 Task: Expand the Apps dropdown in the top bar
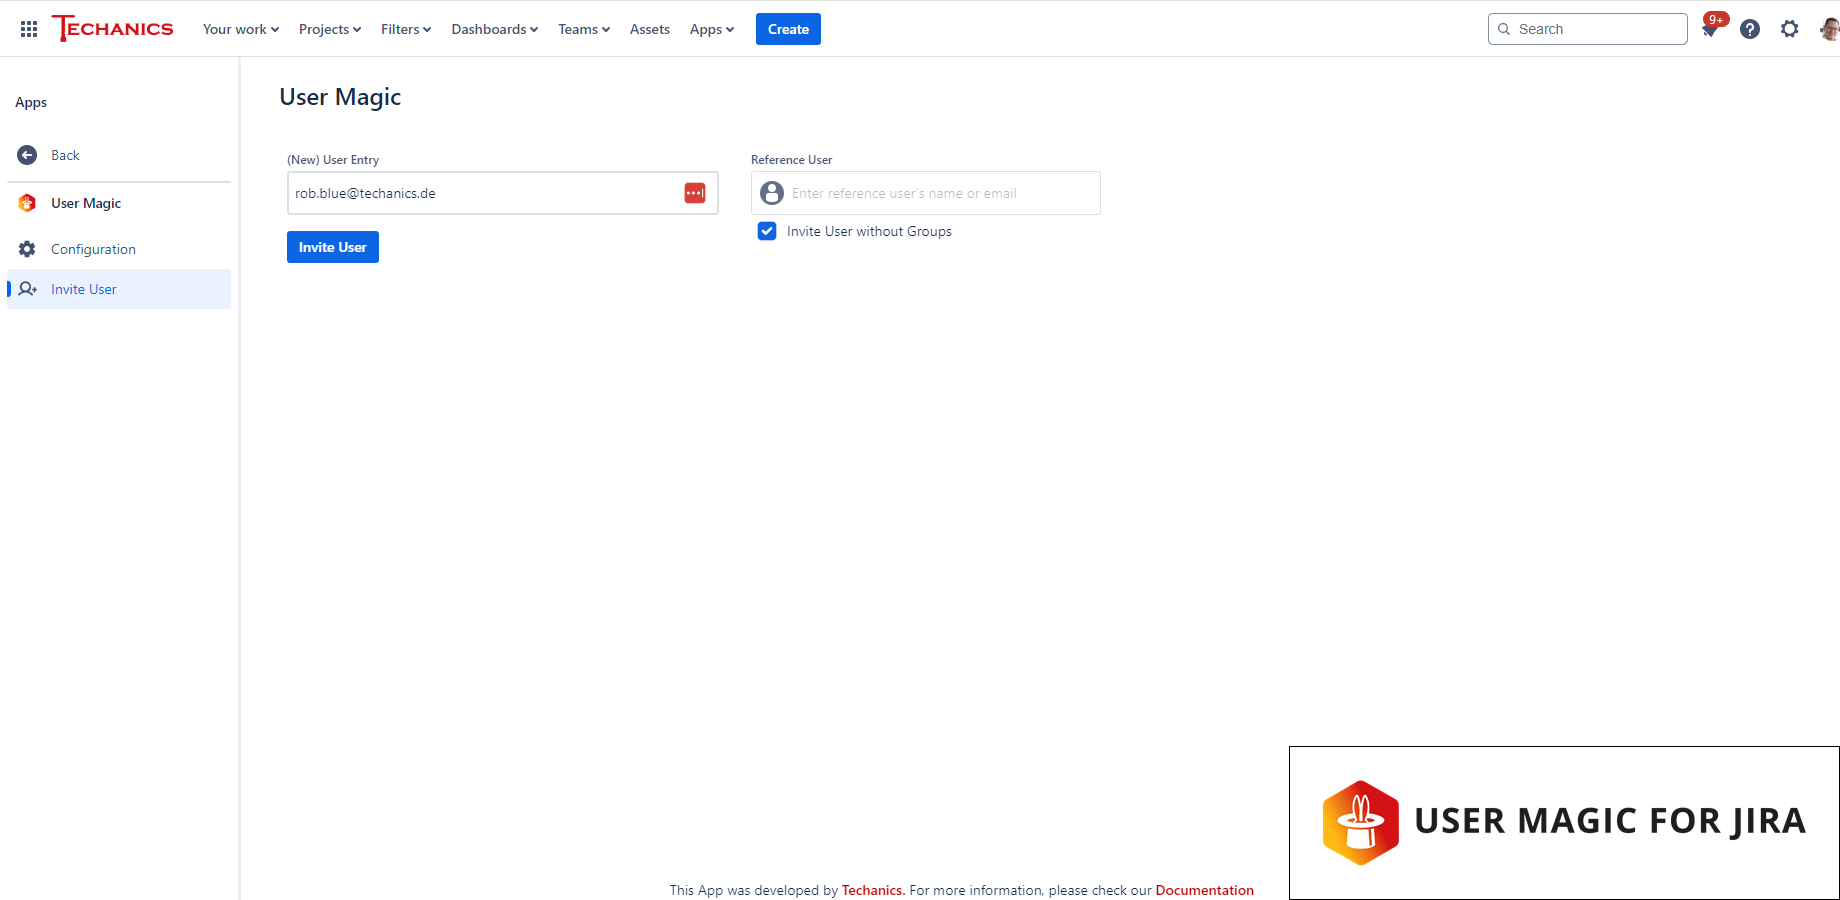[712, 29]
